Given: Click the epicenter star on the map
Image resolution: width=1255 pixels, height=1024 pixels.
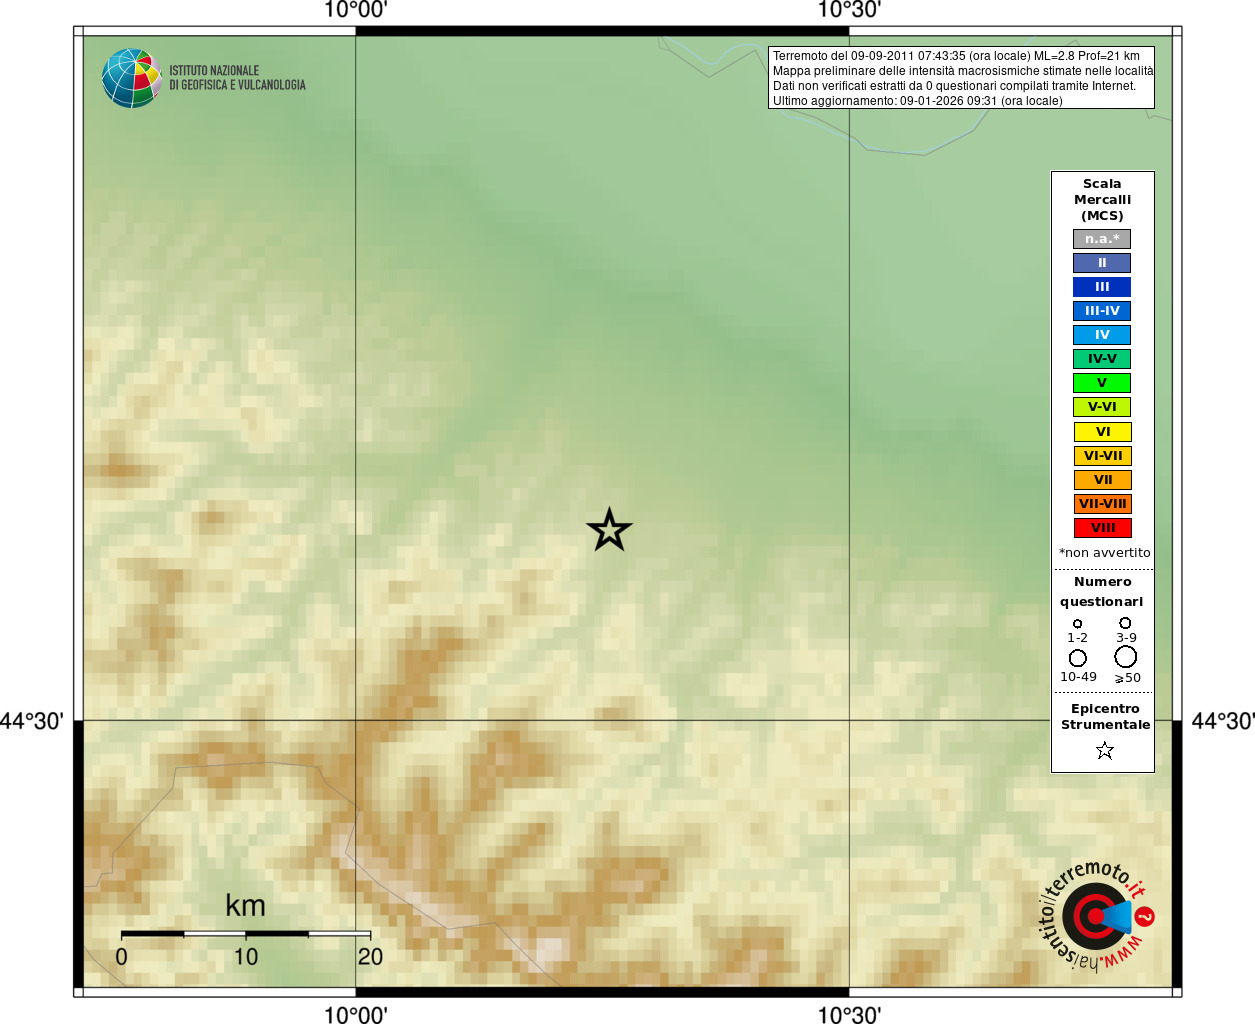Looking at the screenshot, I should [609, 530].
